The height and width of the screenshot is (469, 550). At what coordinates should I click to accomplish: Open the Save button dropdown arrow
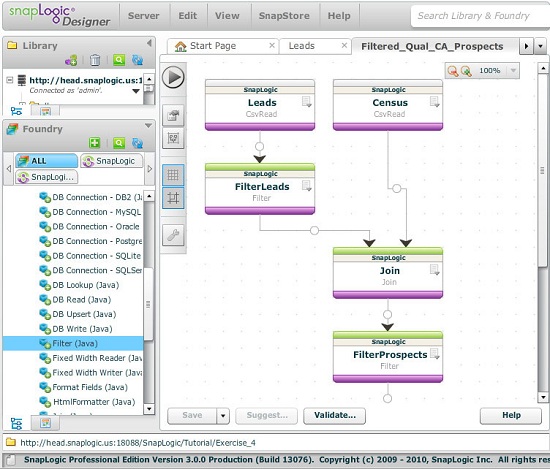click(x=223, y=416)
